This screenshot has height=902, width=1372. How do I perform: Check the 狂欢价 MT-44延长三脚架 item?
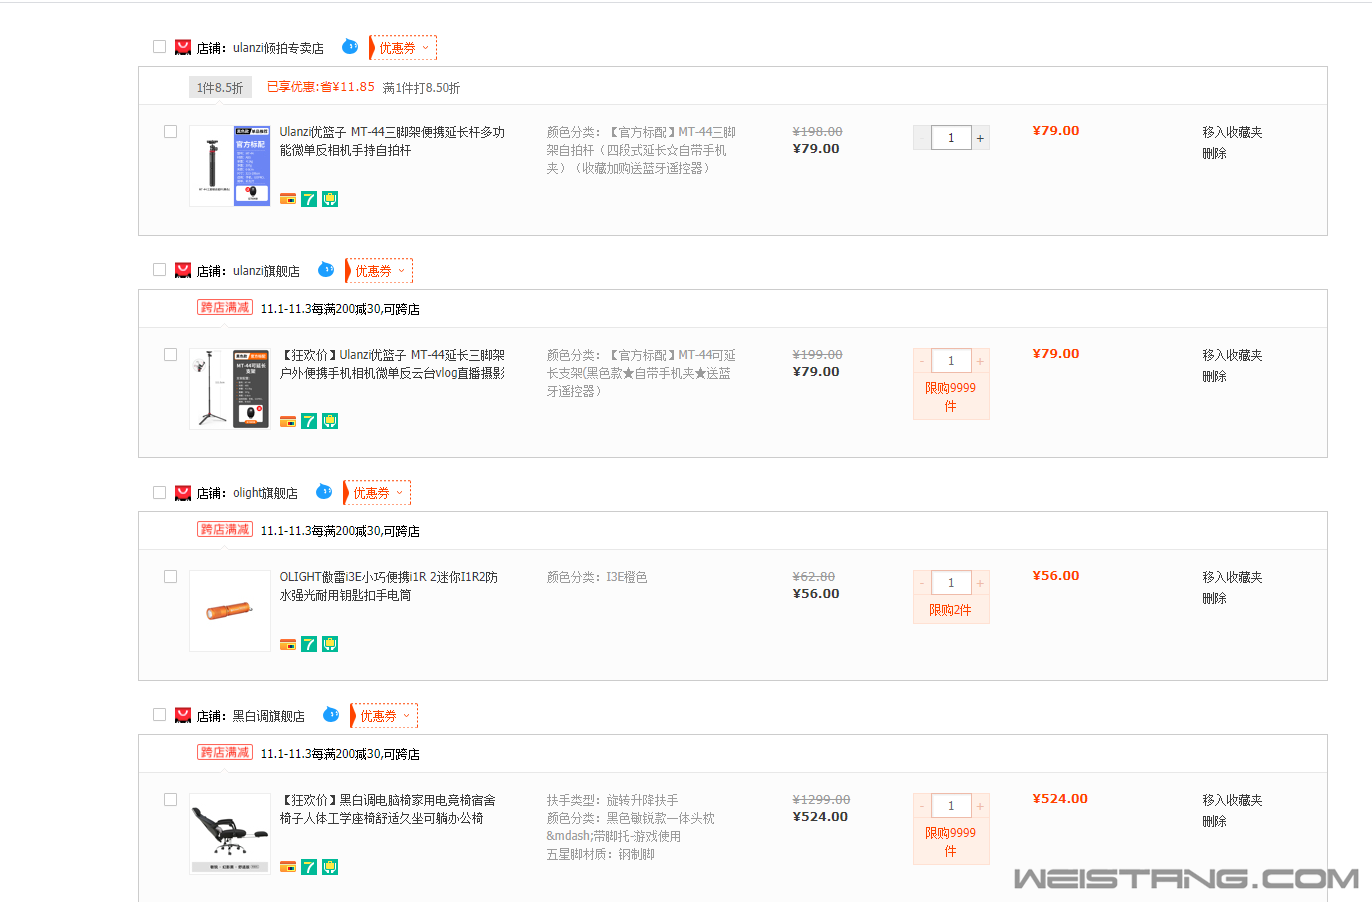pyautogui.click(x=170, y=354)
